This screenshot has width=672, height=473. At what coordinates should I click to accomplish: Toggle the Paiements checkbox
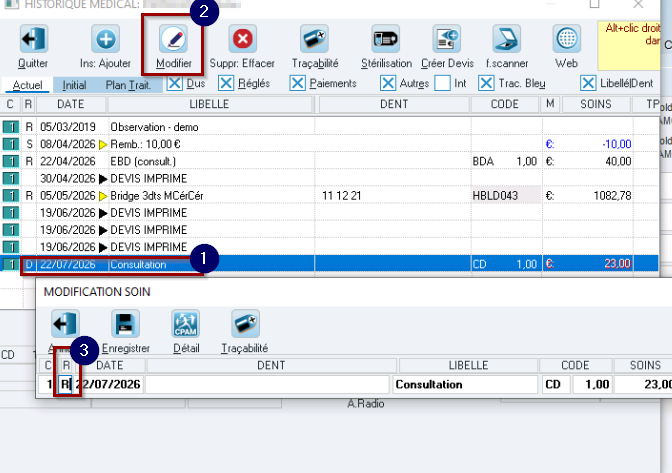click(x=297, y=83)
